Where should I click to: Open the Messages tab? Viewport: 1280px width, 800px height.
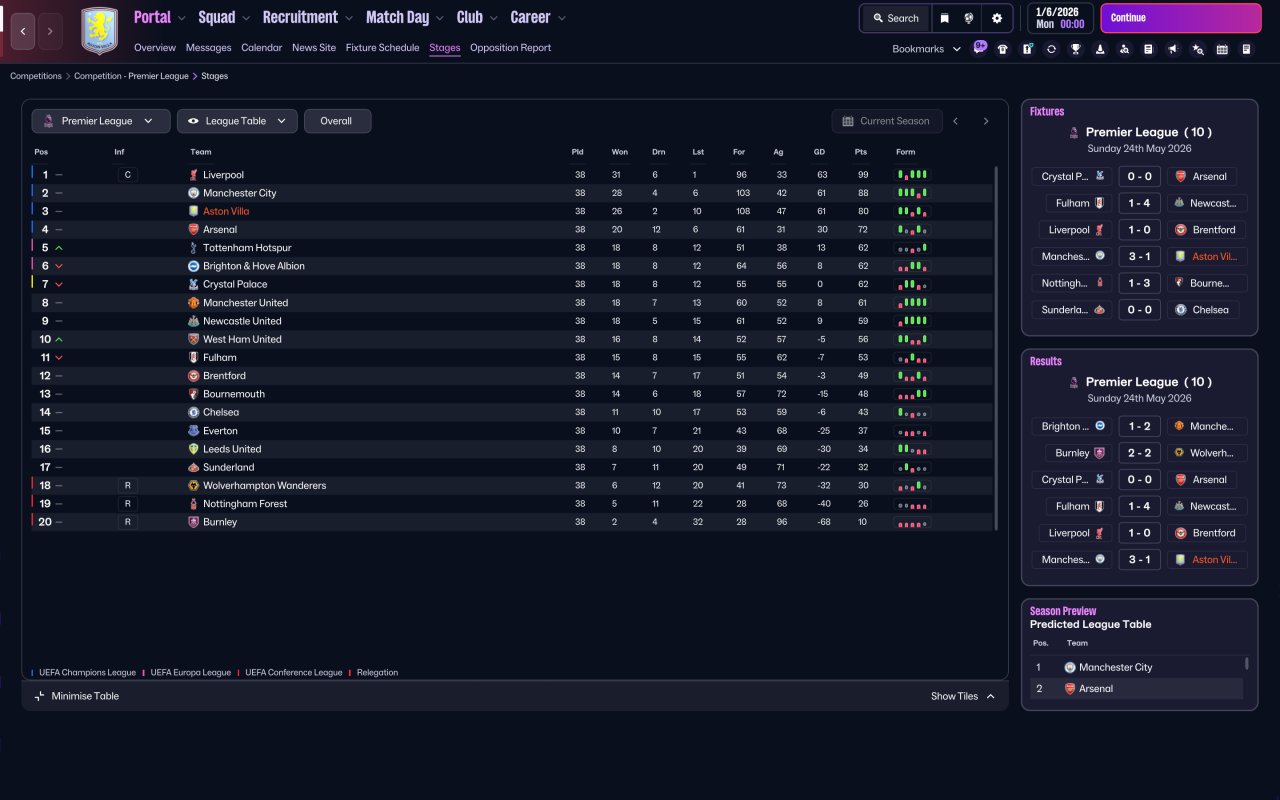[x=208, y=48]
